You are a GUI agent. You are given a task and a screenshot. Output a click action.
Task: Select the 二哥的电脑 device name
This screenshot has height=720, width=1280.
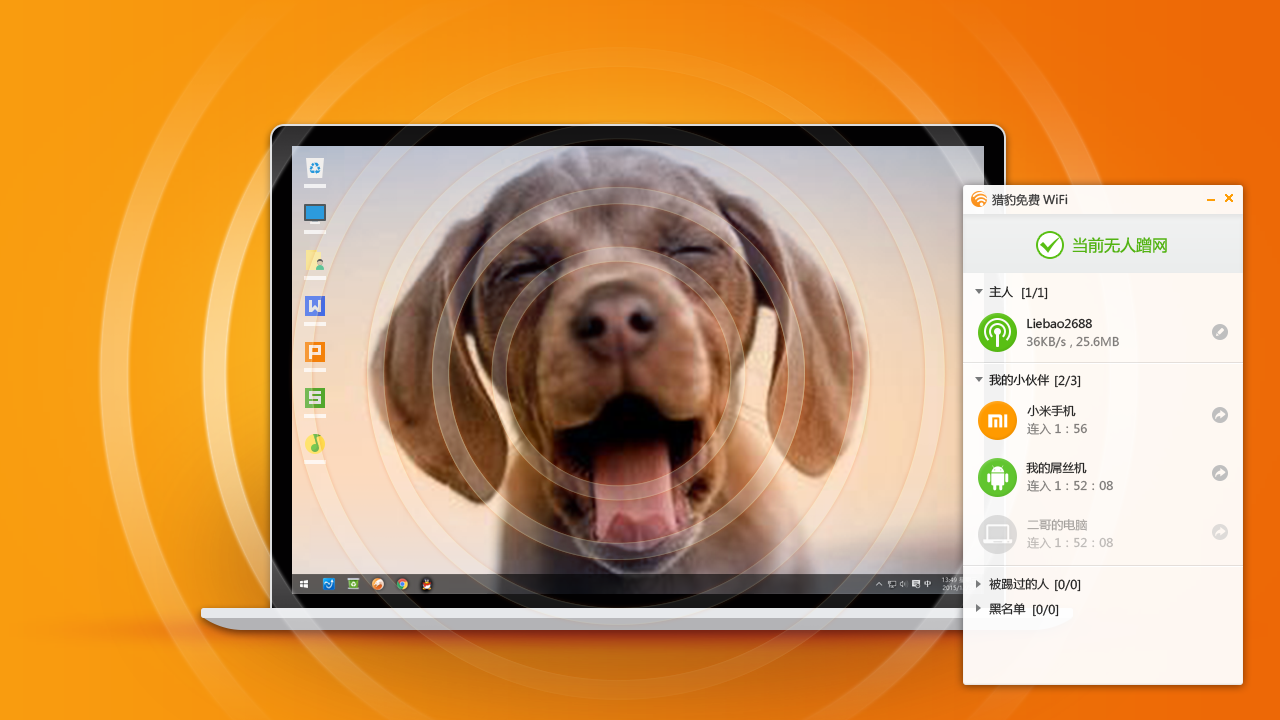click(x=1056, y=525)
